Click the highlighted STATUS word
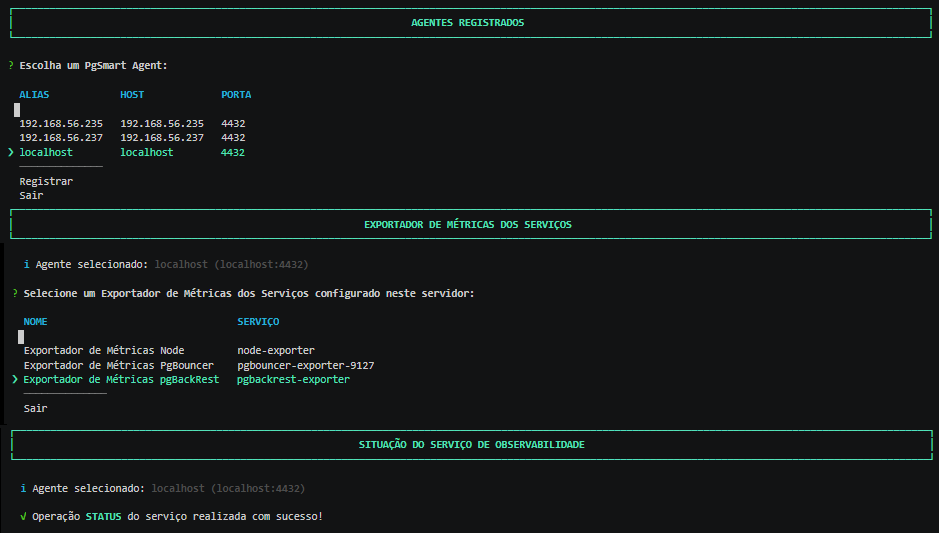The width and height of the screenshot is (939, 539). point(104,516)
